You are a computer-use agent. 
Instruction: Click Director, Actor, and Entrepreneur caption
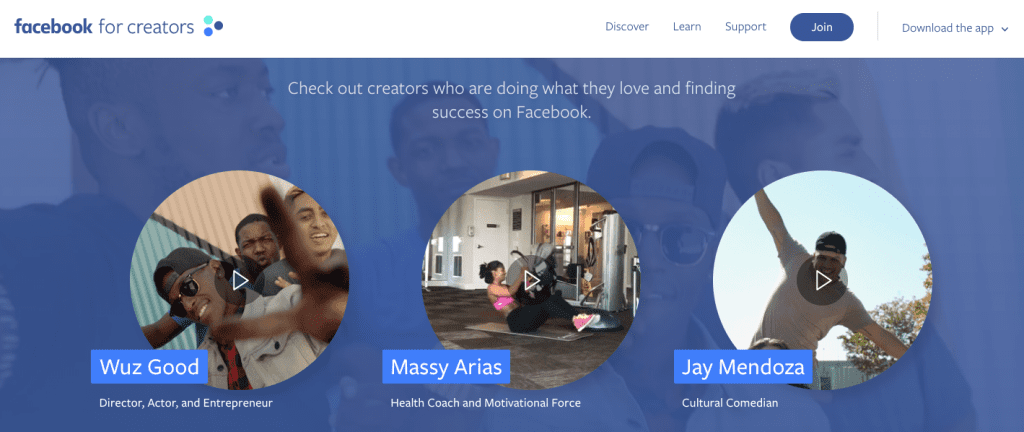coord(186,403)
